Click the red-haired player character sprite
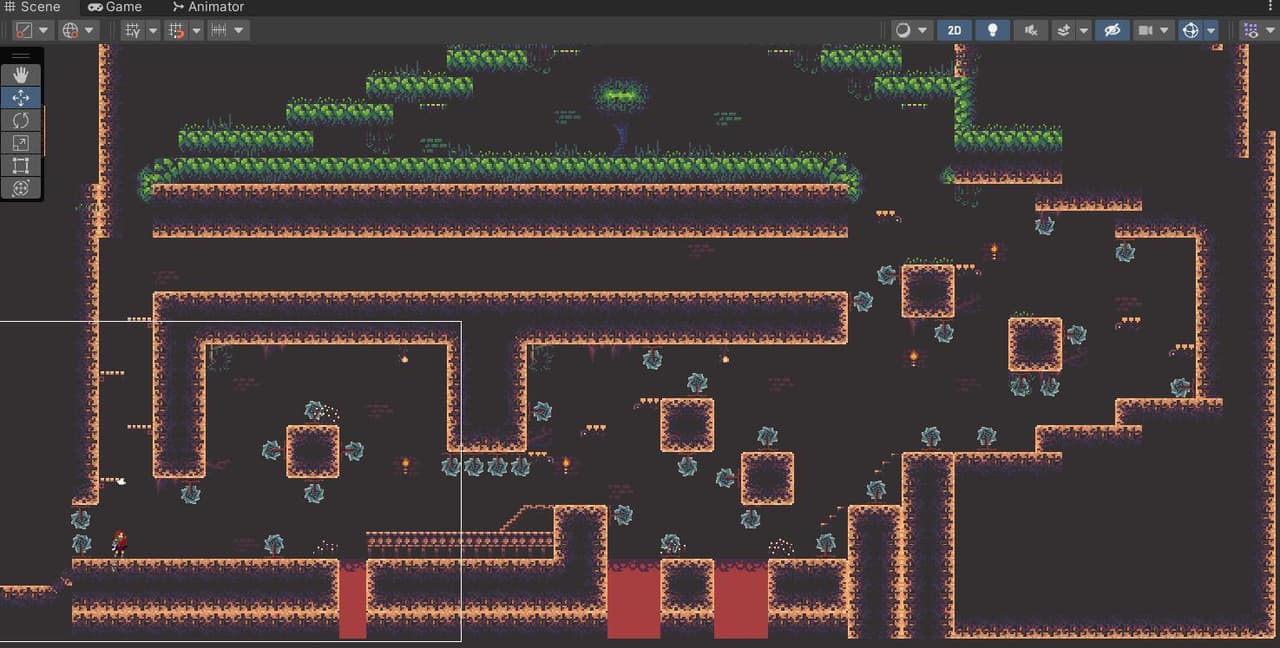 120,543
